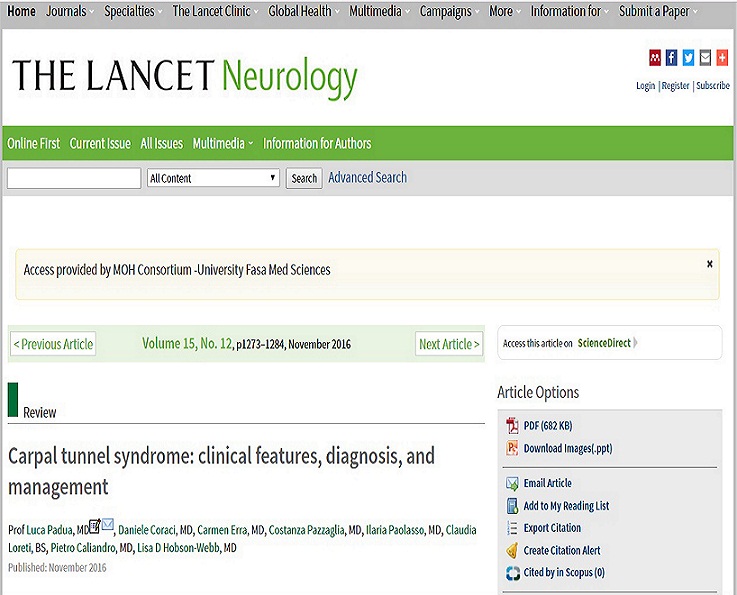The width and height of the screenshot is (737, 595).
Task: Click the Search button
Action: tap(304, 179)
